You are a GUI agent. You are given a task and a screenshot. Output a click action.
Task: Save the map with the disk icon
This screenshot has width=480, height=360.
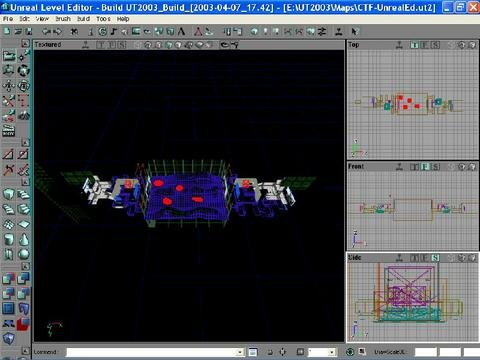click(x=29, y=32)
